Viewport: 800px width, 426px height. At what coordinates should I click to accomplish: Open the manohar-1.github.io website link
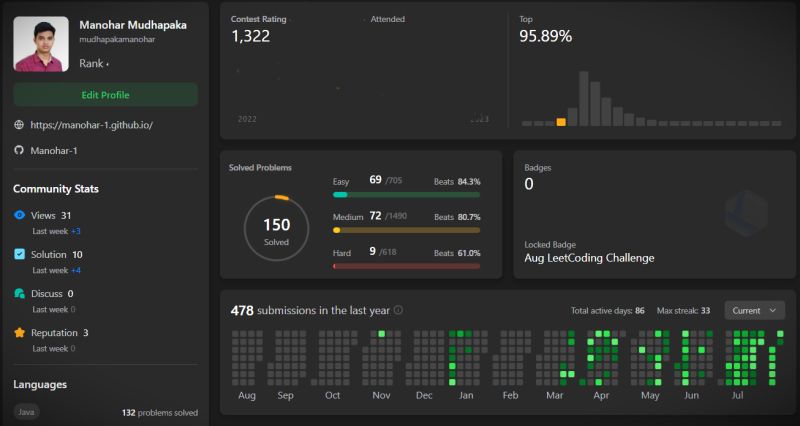coord(91,125)
